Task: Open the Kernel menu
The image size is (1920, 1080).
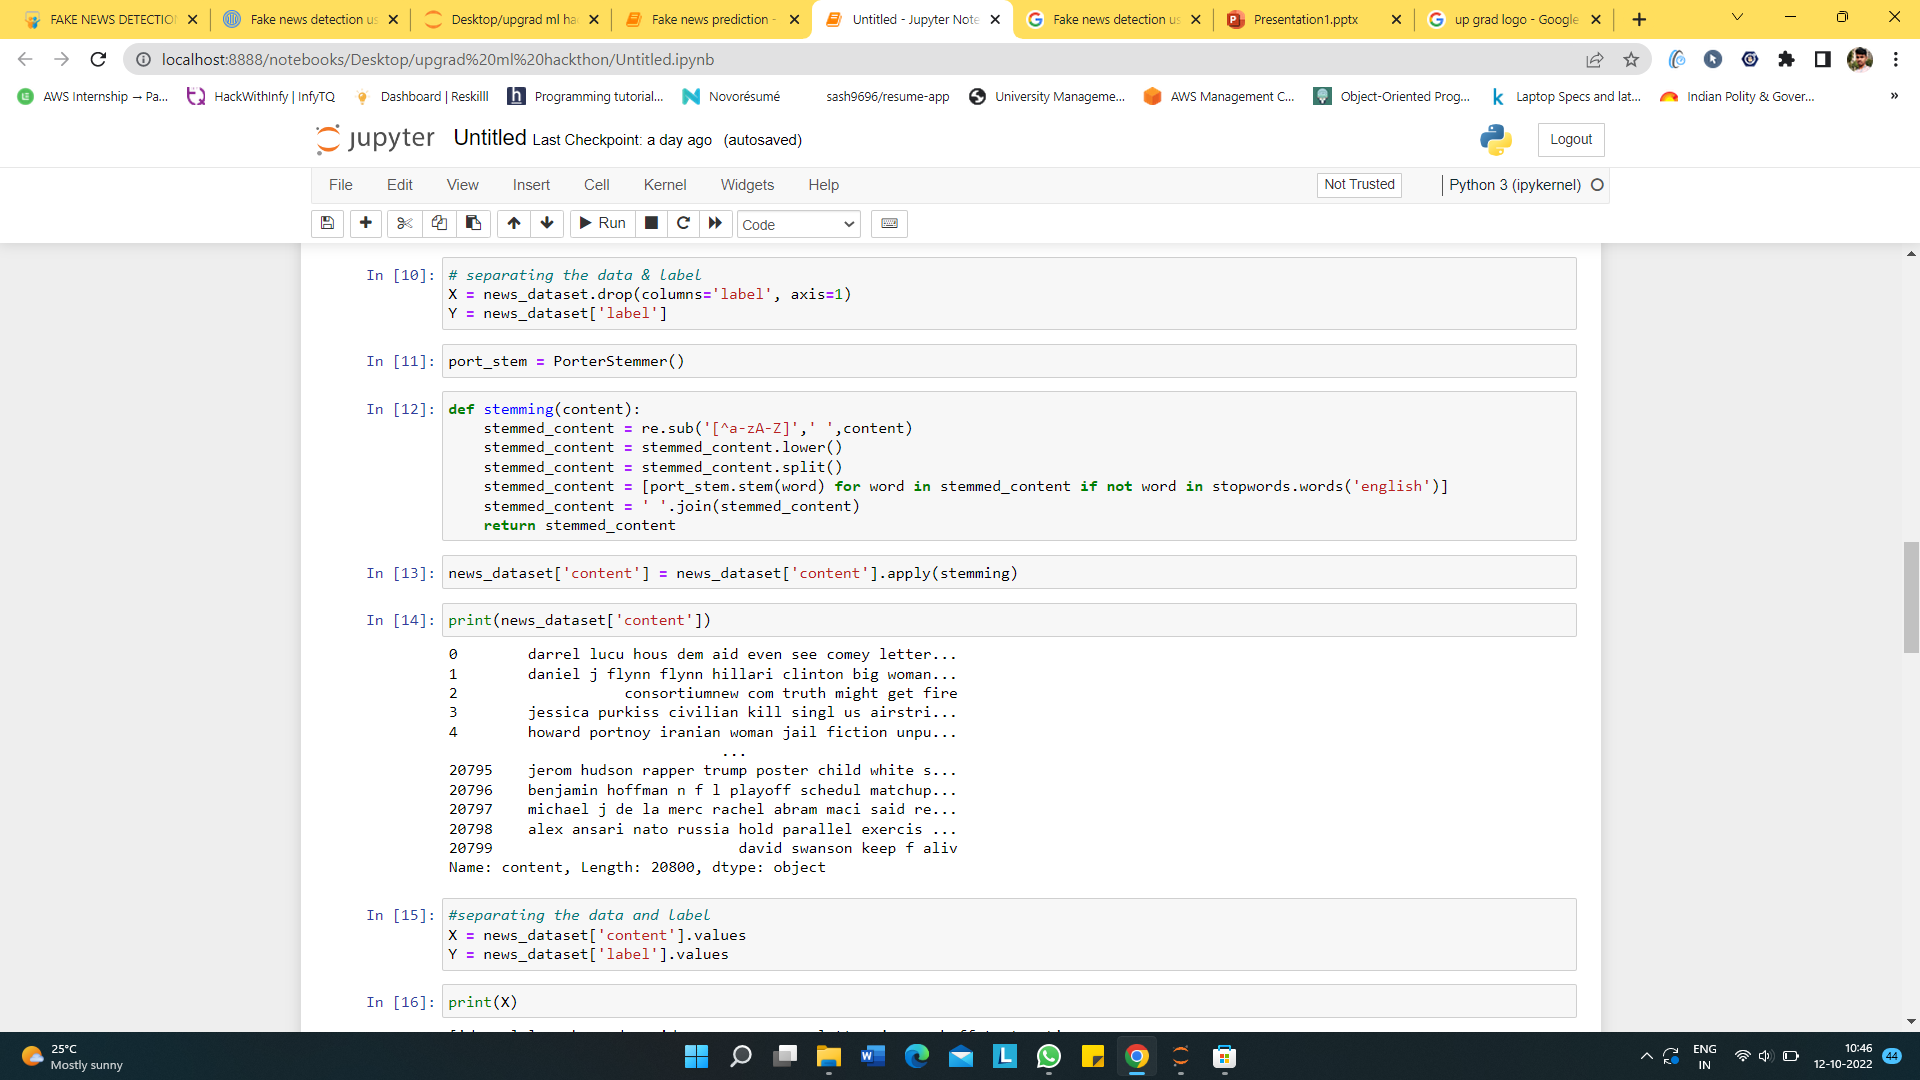Action: tap(664, 185)
